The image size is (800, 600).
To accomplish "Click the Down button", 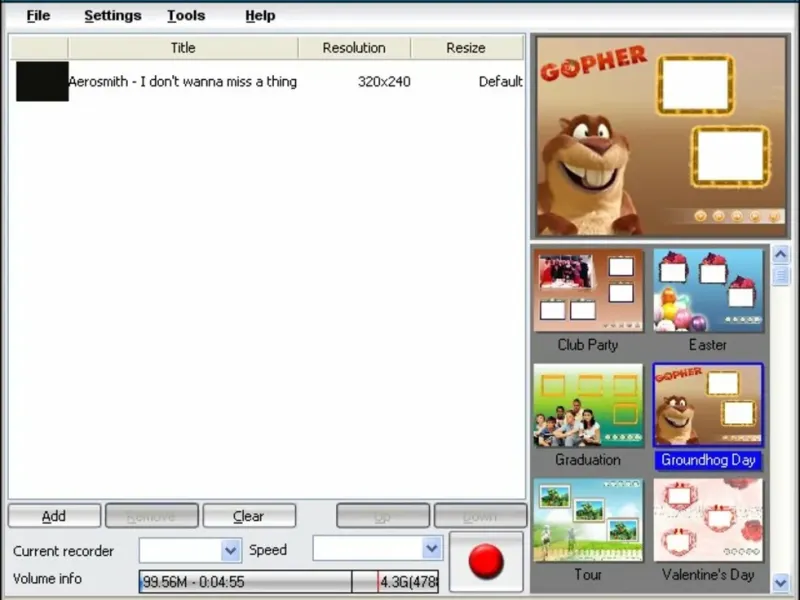I will (480, 516).
